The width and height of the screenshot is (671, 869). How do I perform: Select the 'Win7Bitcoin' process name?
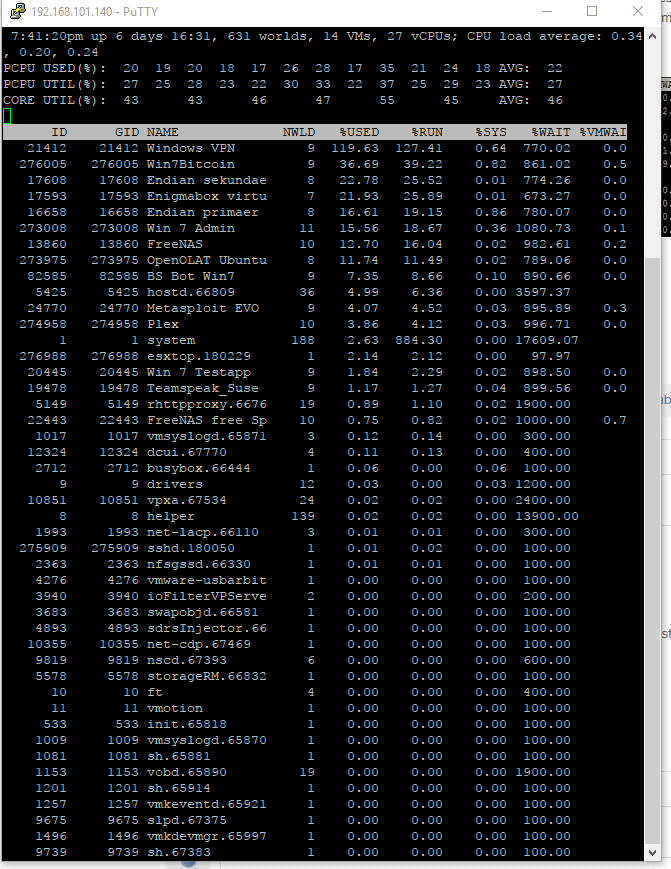[x=191, y=164]
